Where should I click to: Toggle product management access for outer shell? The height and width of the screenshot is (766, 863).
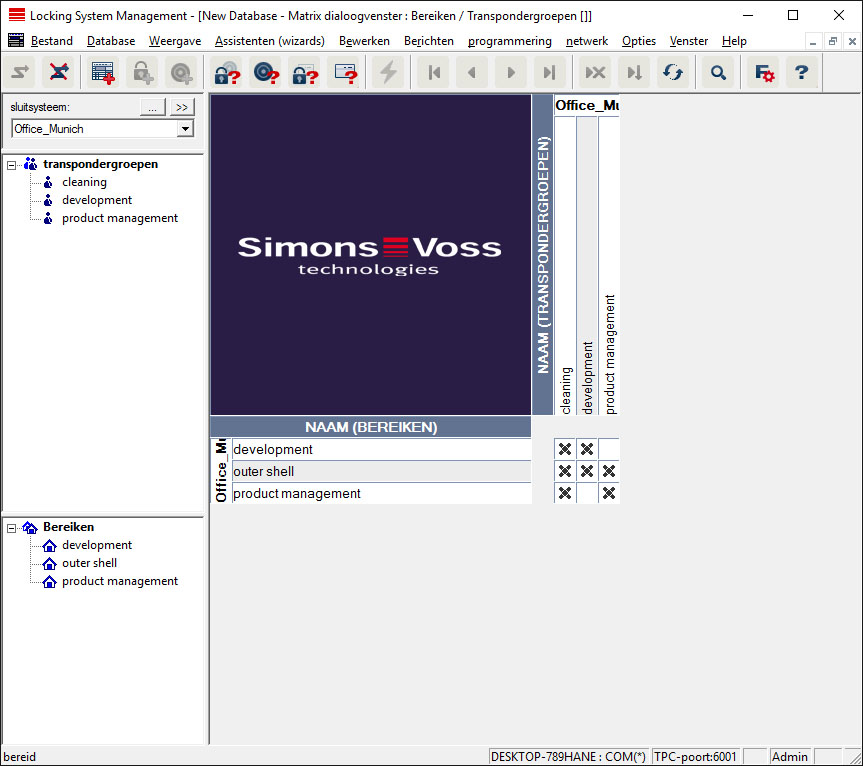point(609,471)
